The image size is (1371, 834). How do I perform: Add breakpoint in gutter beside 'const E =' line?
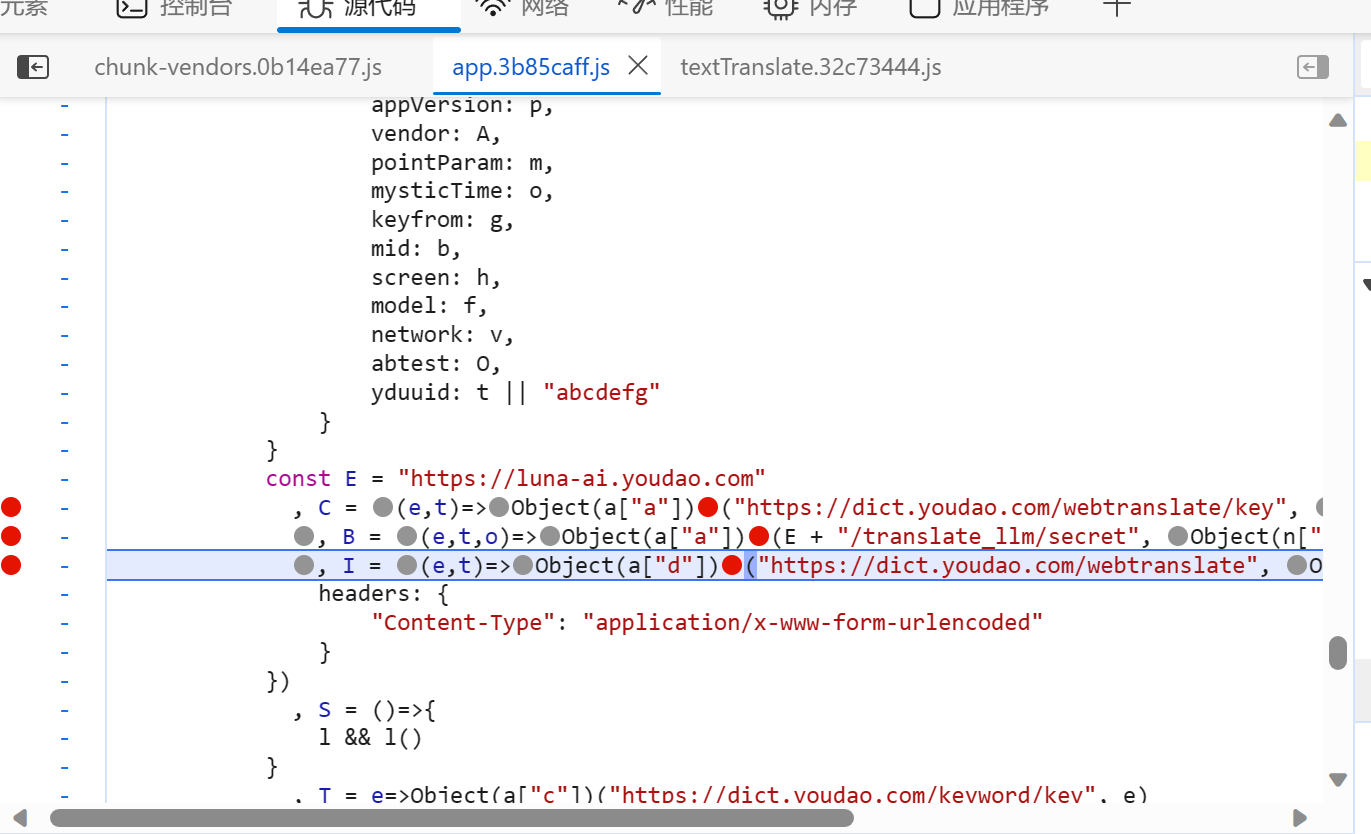[x=65, y=478]
